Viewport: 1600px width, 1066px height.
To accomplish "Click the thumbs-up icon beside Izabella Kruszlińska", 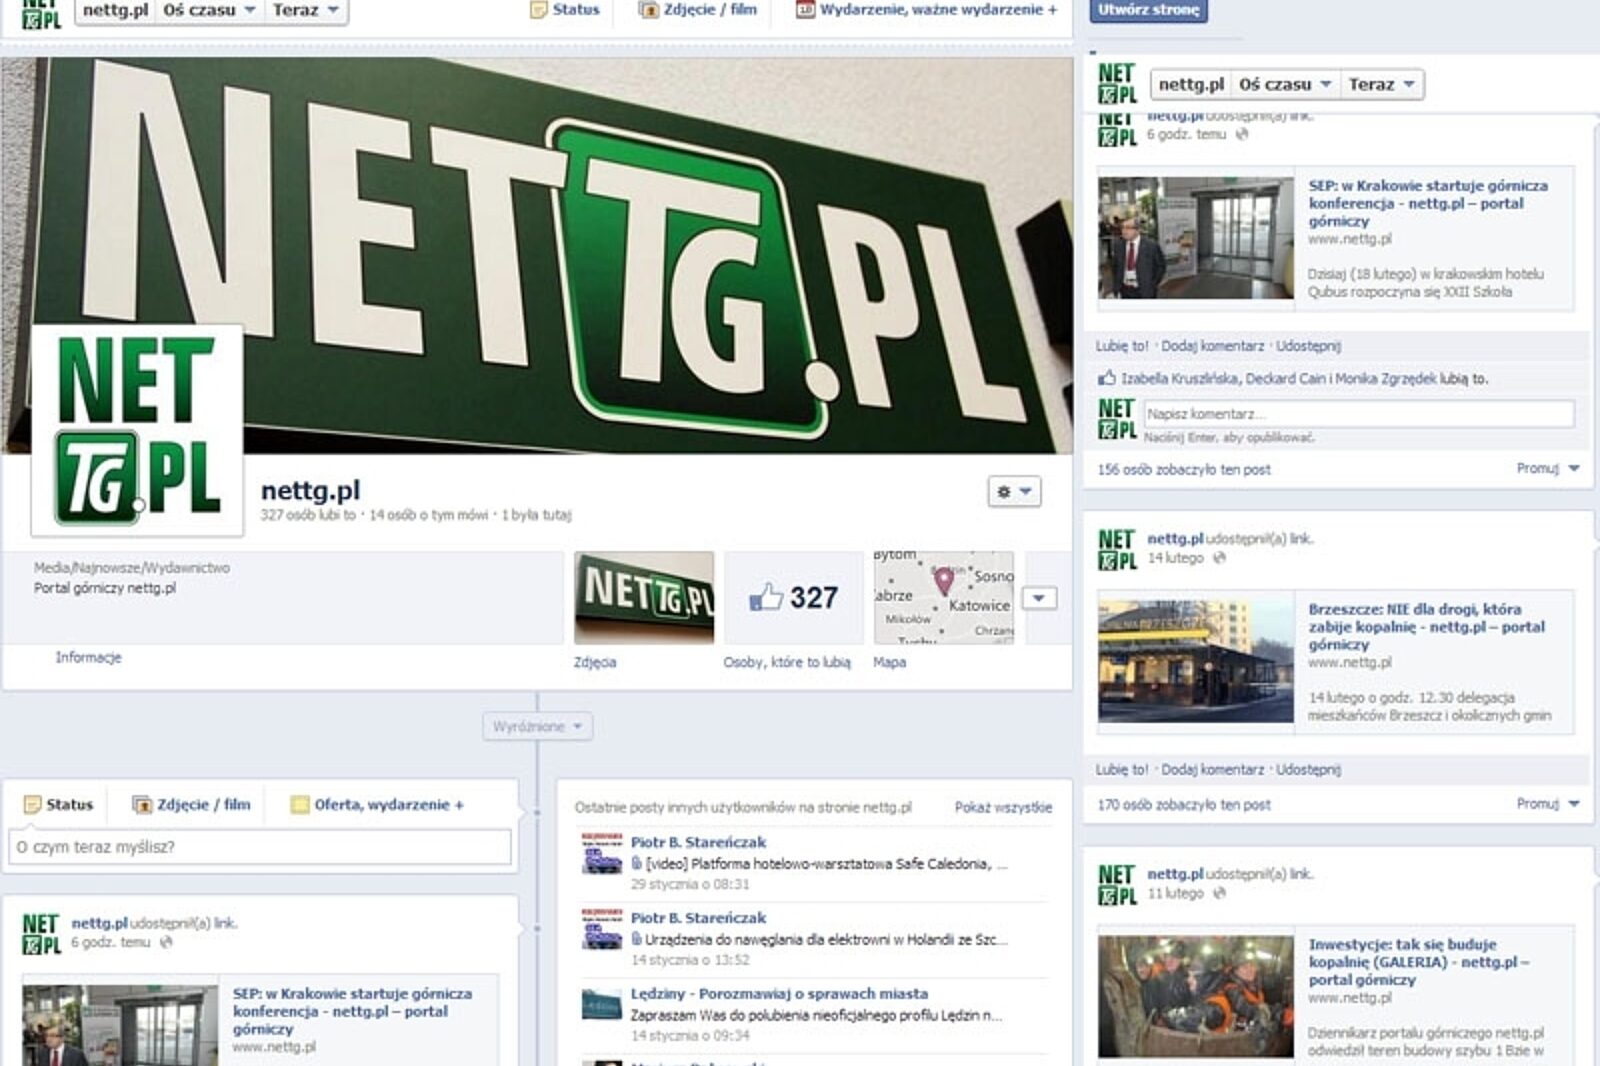I will (1107, 378).
